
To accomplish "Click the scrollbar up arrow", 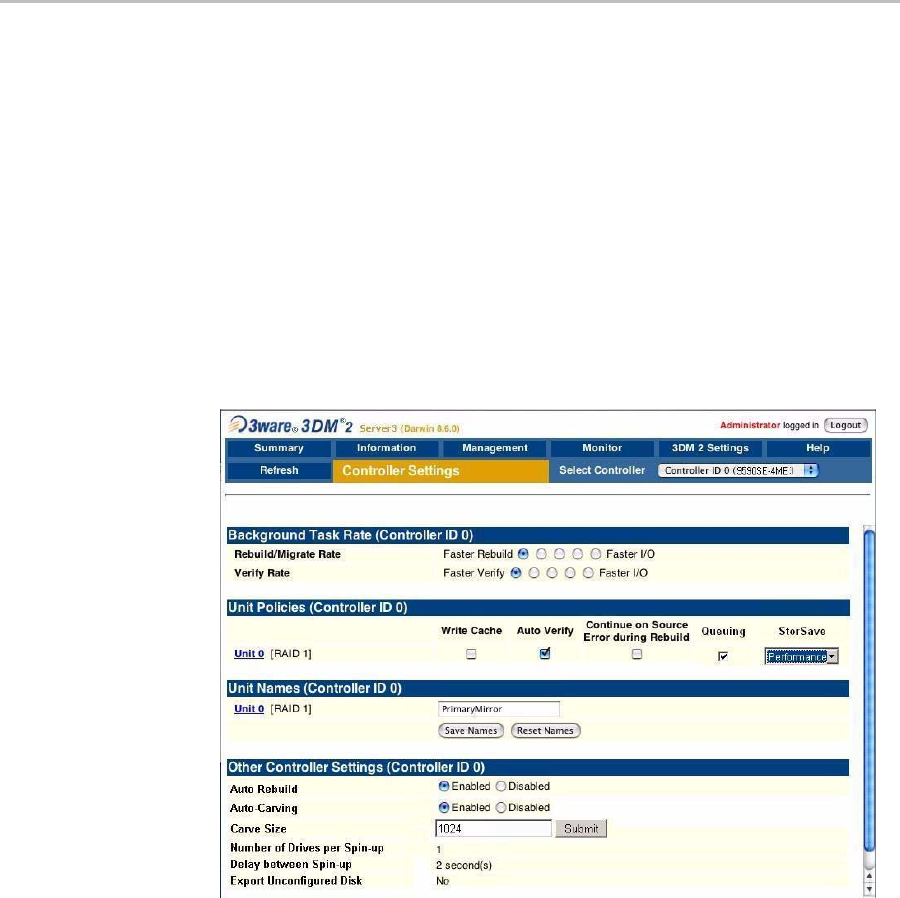I will (x=869, y=876).
